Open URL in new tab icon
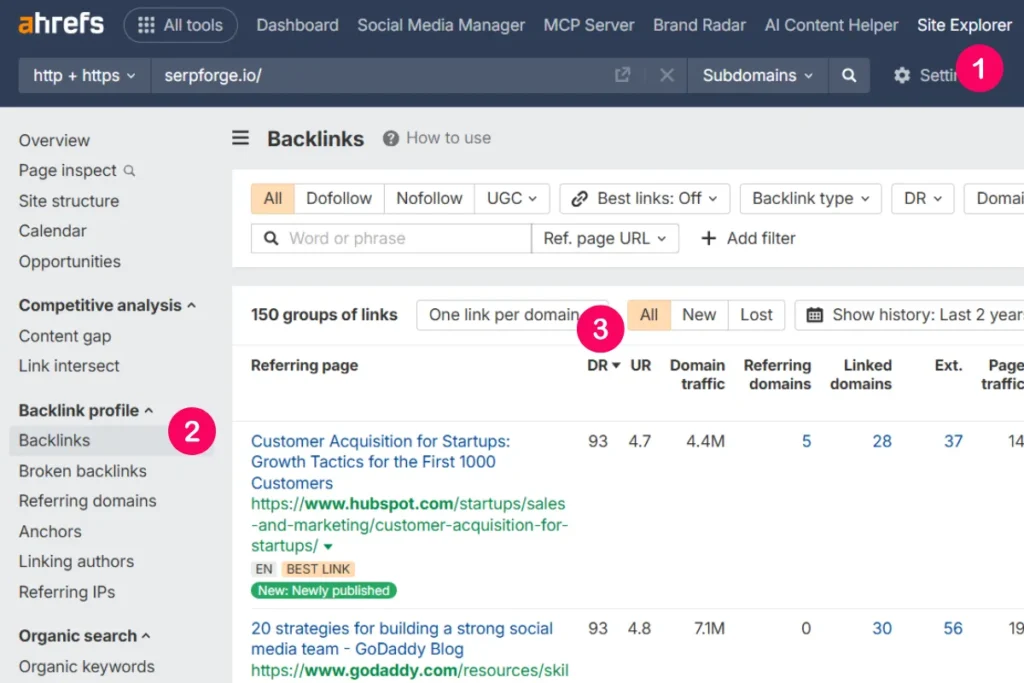The width and height of the screenshot is (1024, 683). coord(622,75)
